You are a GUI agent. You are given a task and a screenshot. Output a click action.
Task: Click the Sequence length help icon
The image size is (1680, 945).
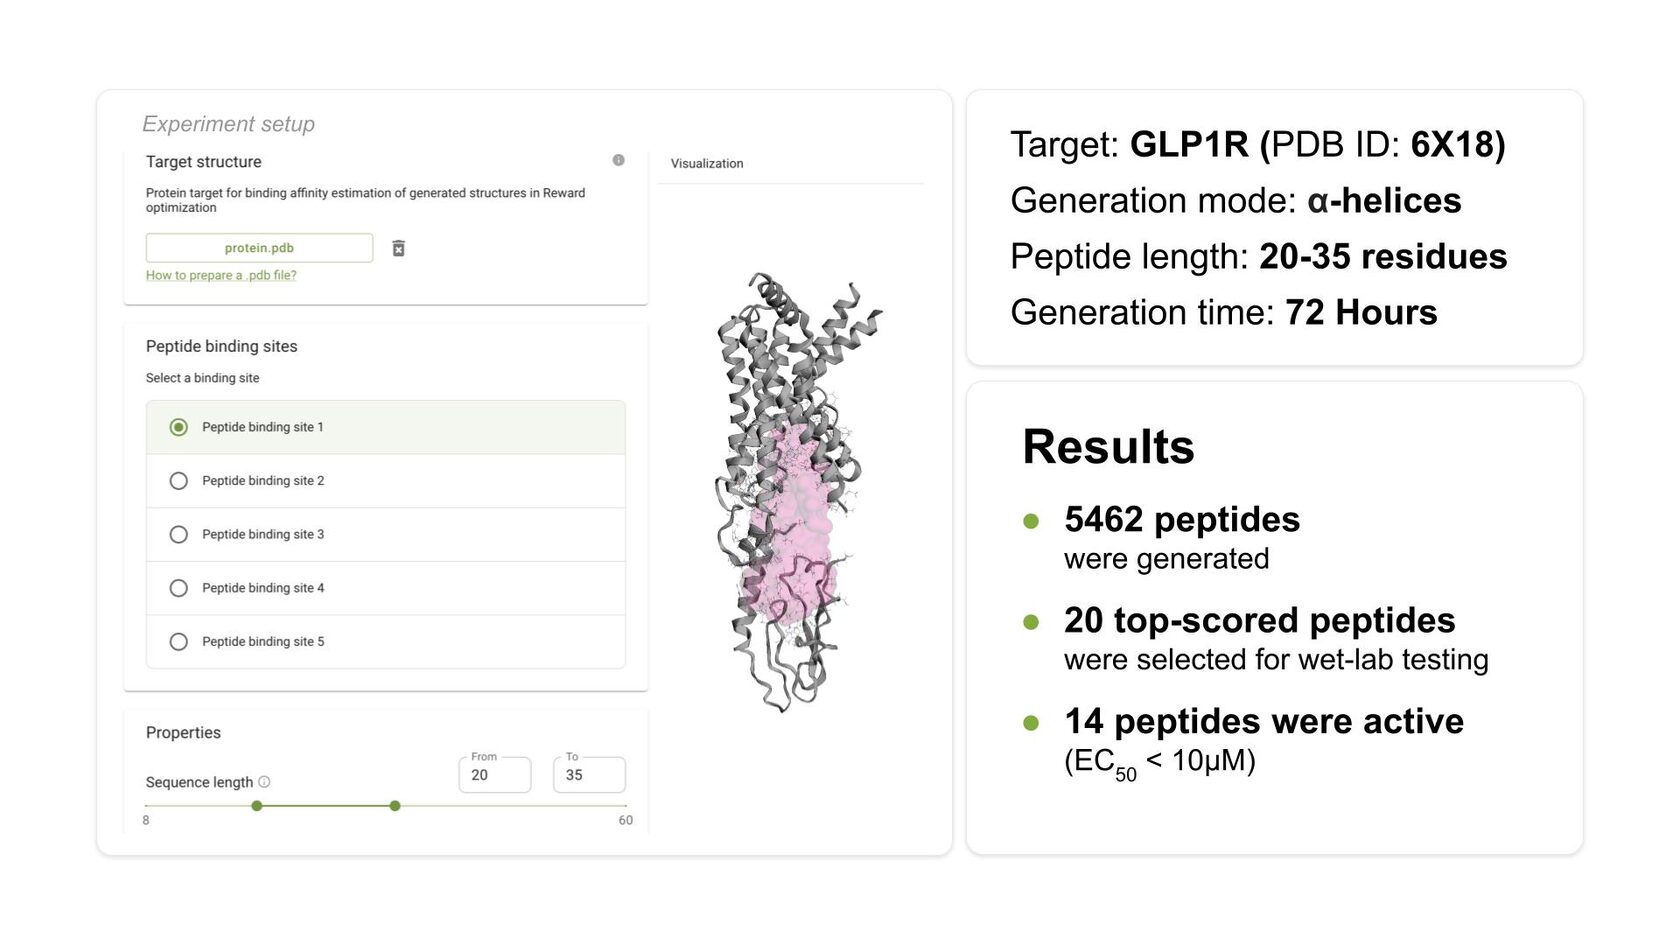(x=264, y=782)
